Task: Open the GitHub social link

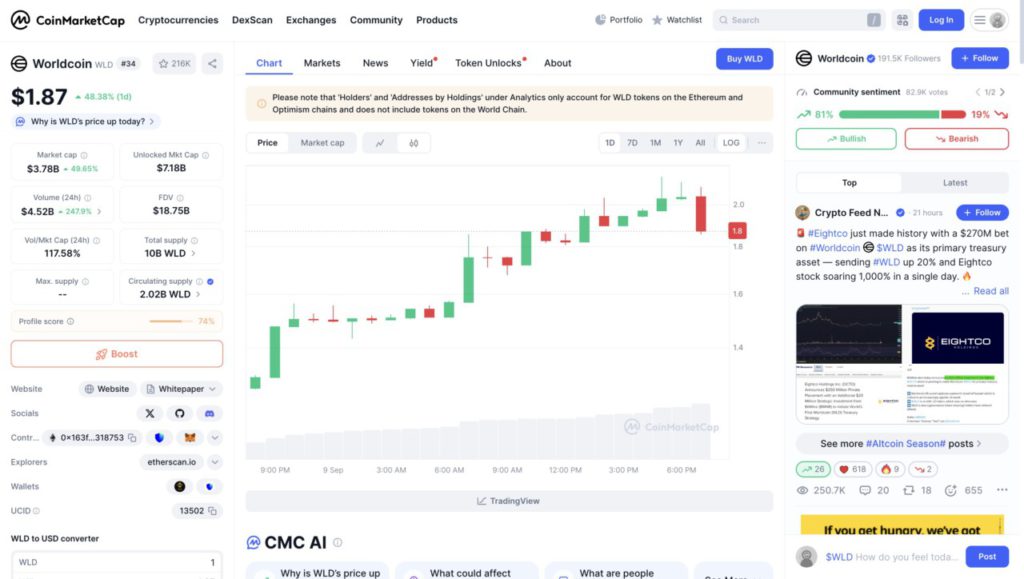Action: (x=180, y=413)
